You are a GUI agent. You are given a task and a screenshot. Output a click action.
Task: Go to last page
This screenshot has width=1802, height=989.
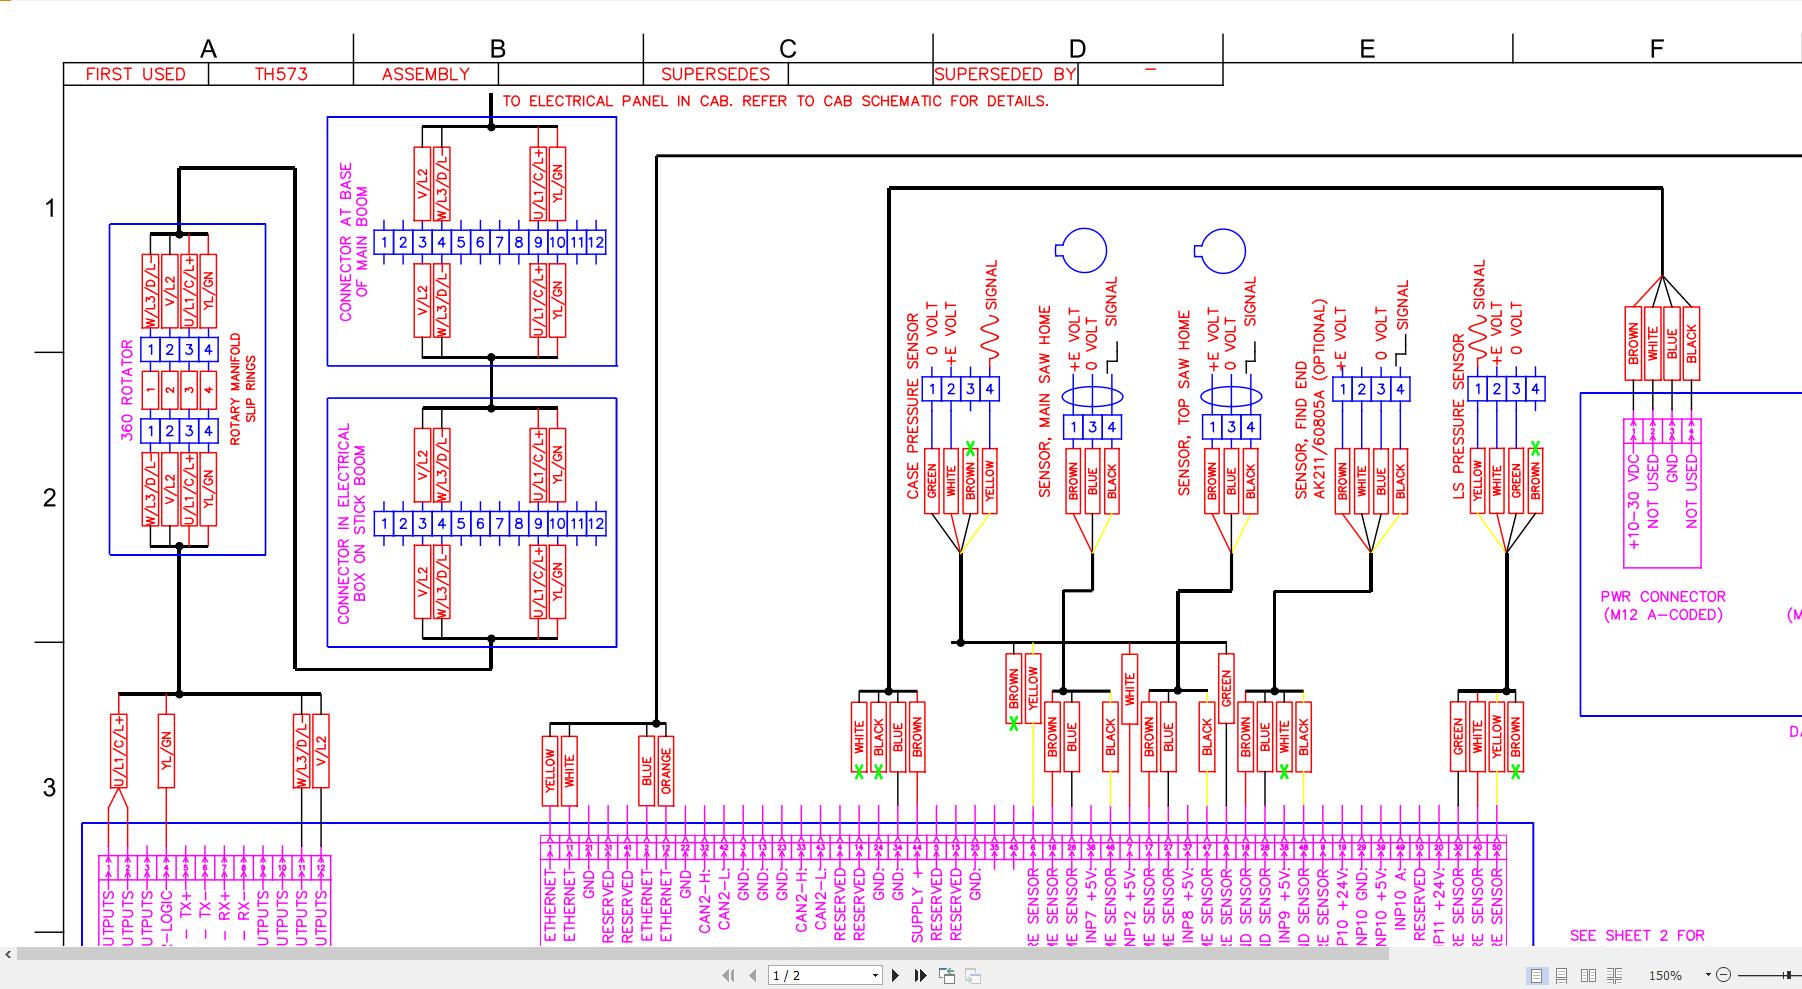921,975
